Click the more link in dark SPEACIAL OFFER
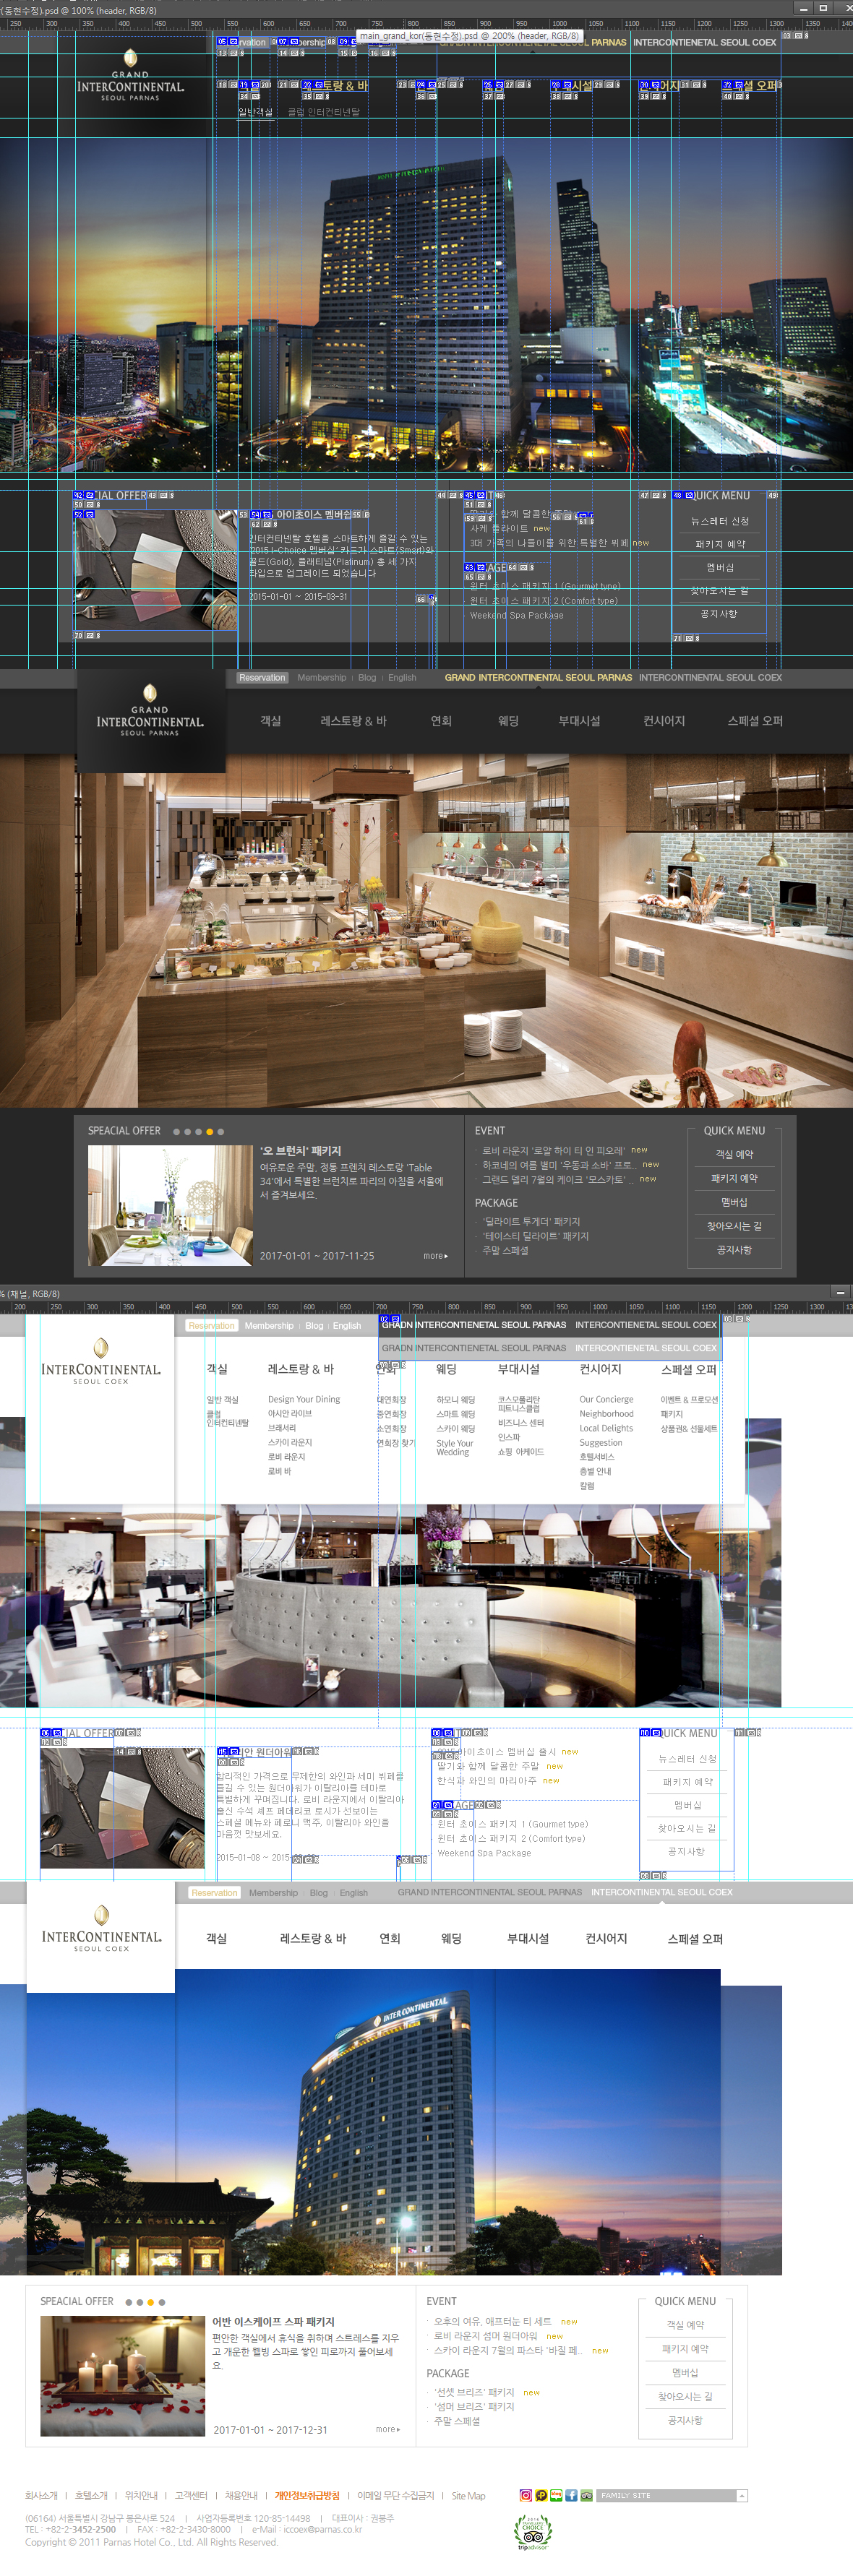Image resolution: width=853 pixels, height=2576 pixels. click(435, 1256)
